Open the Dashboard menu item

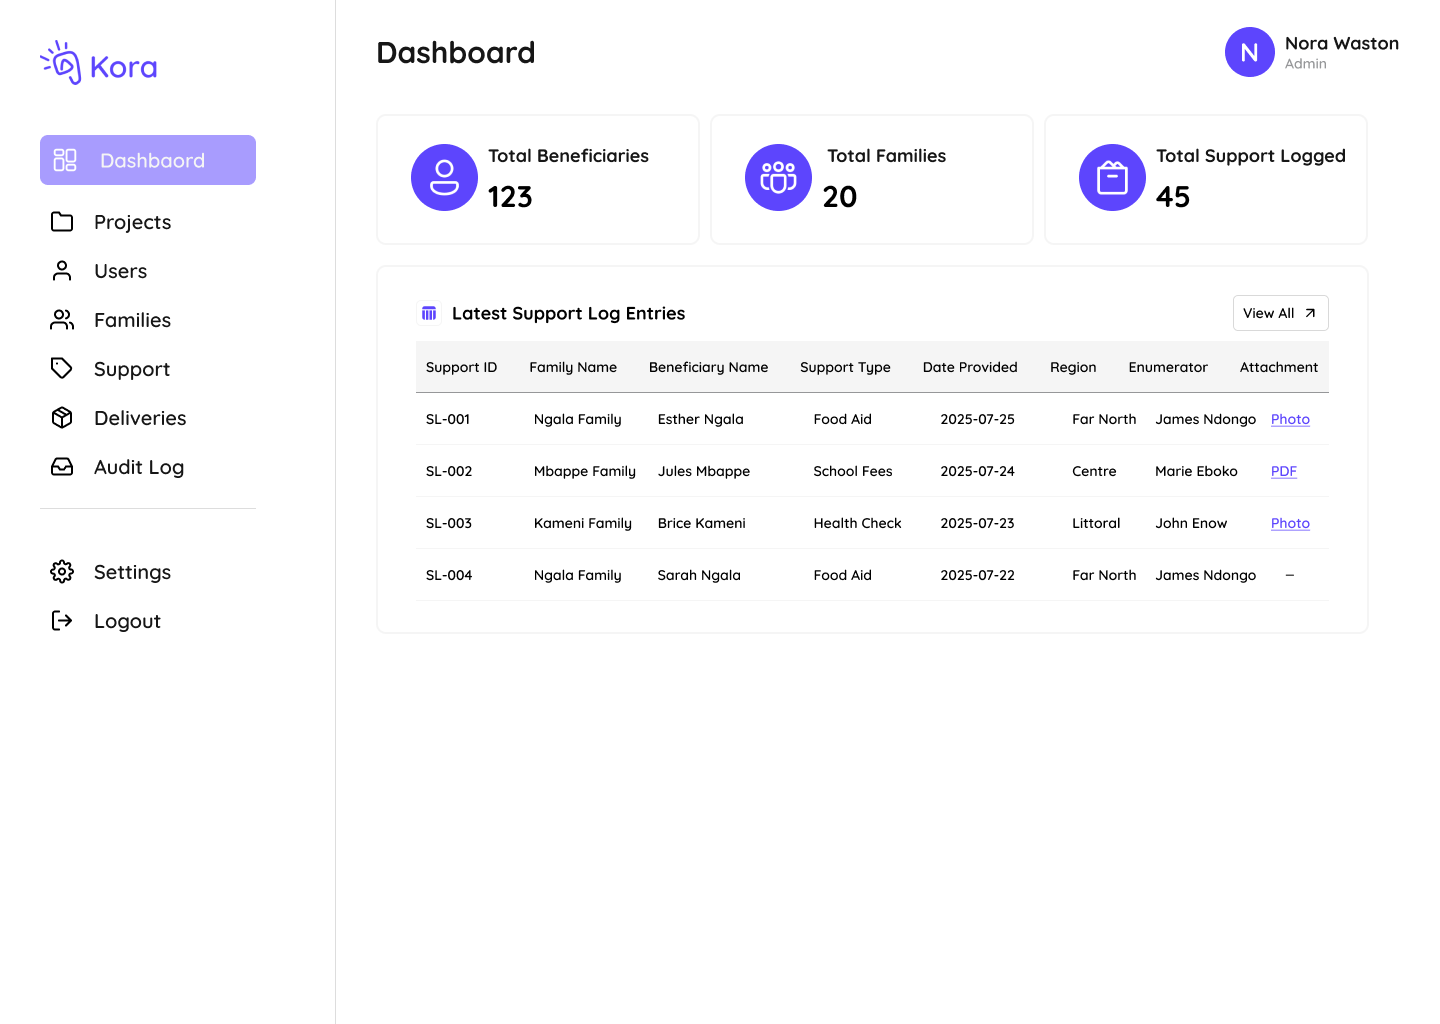148,160
